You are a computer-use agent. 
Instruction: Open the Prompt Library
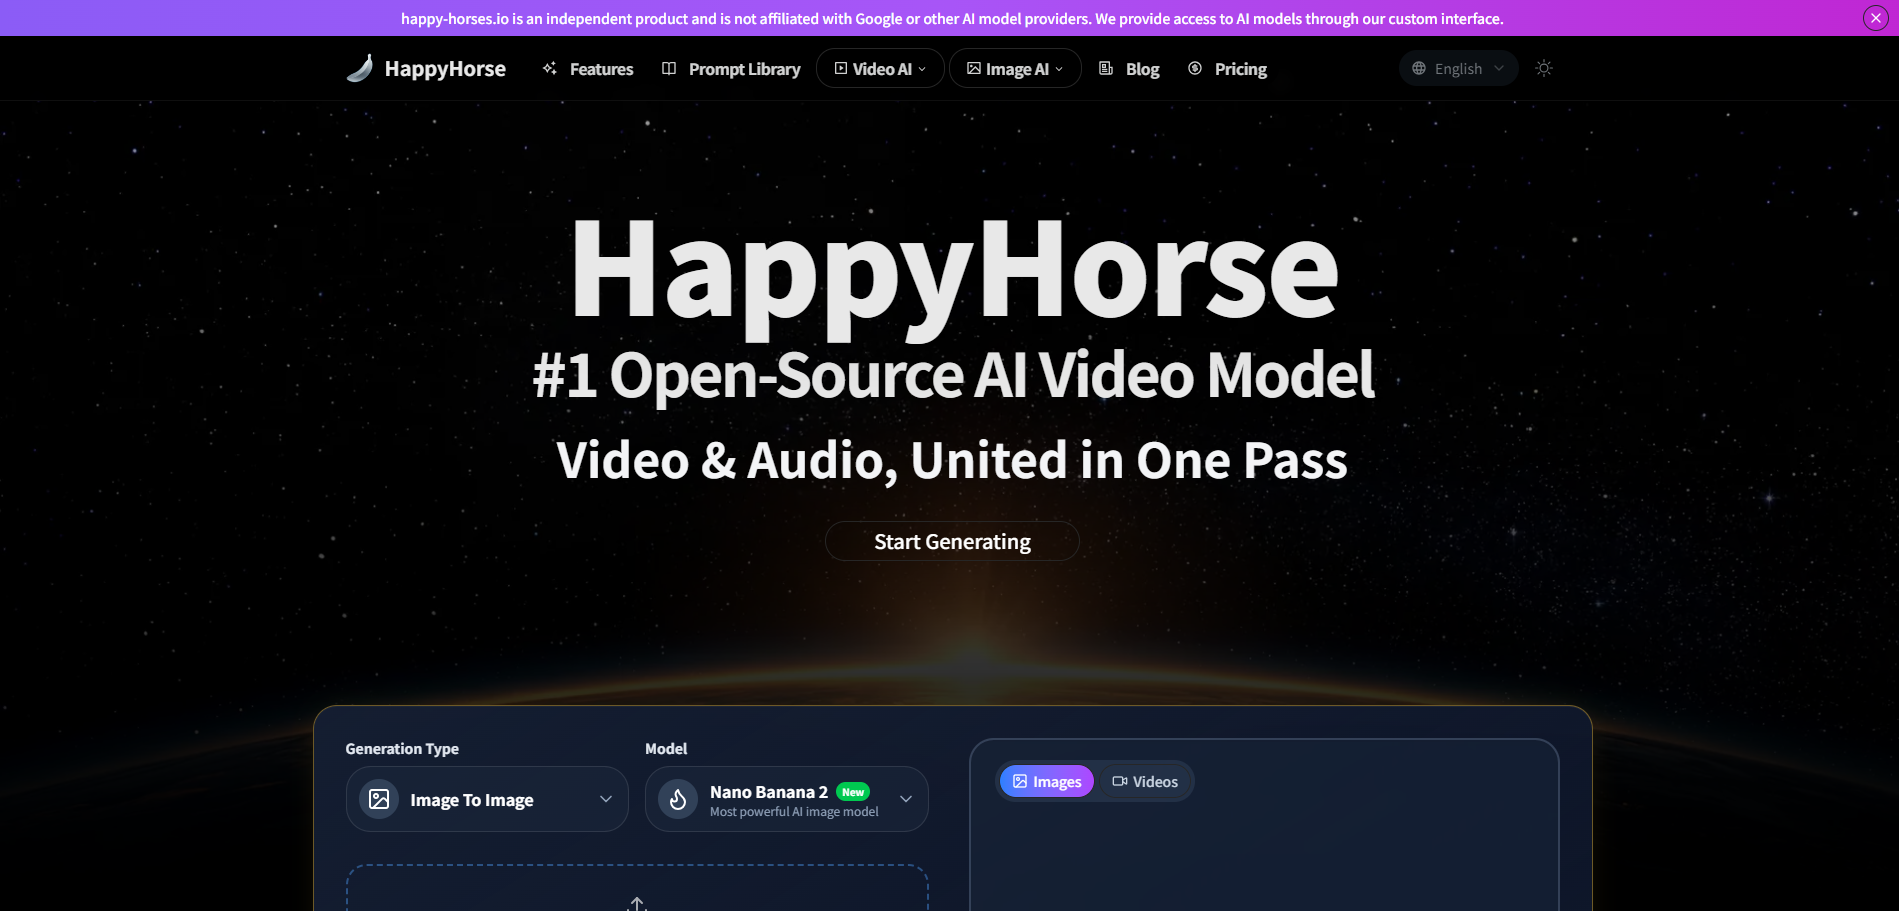[x=744, y=68]
